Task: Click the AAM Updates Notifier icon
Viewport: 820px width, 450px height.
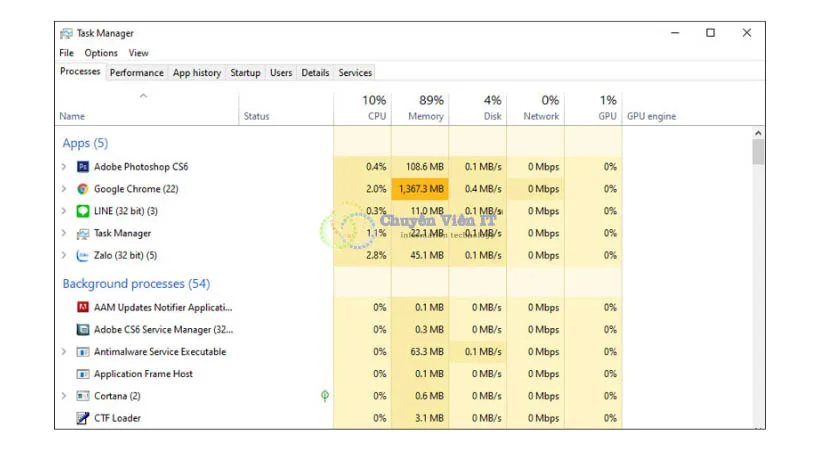Action: tap(83, 307)
